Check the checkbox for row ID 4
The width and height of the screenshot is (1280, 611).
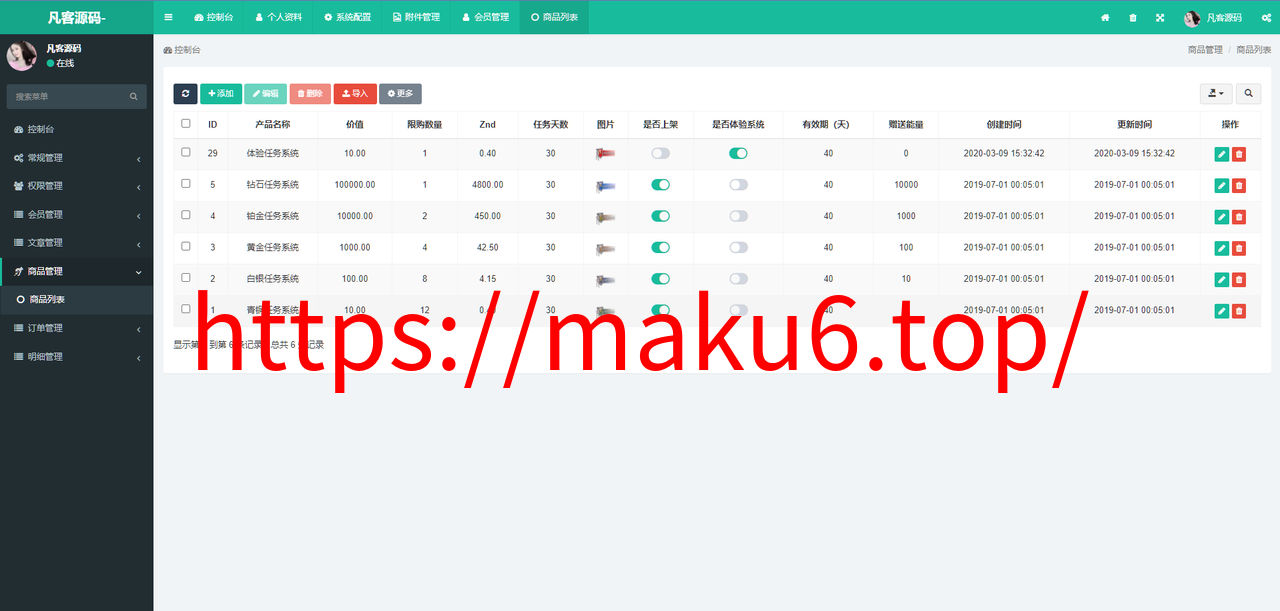186,215
